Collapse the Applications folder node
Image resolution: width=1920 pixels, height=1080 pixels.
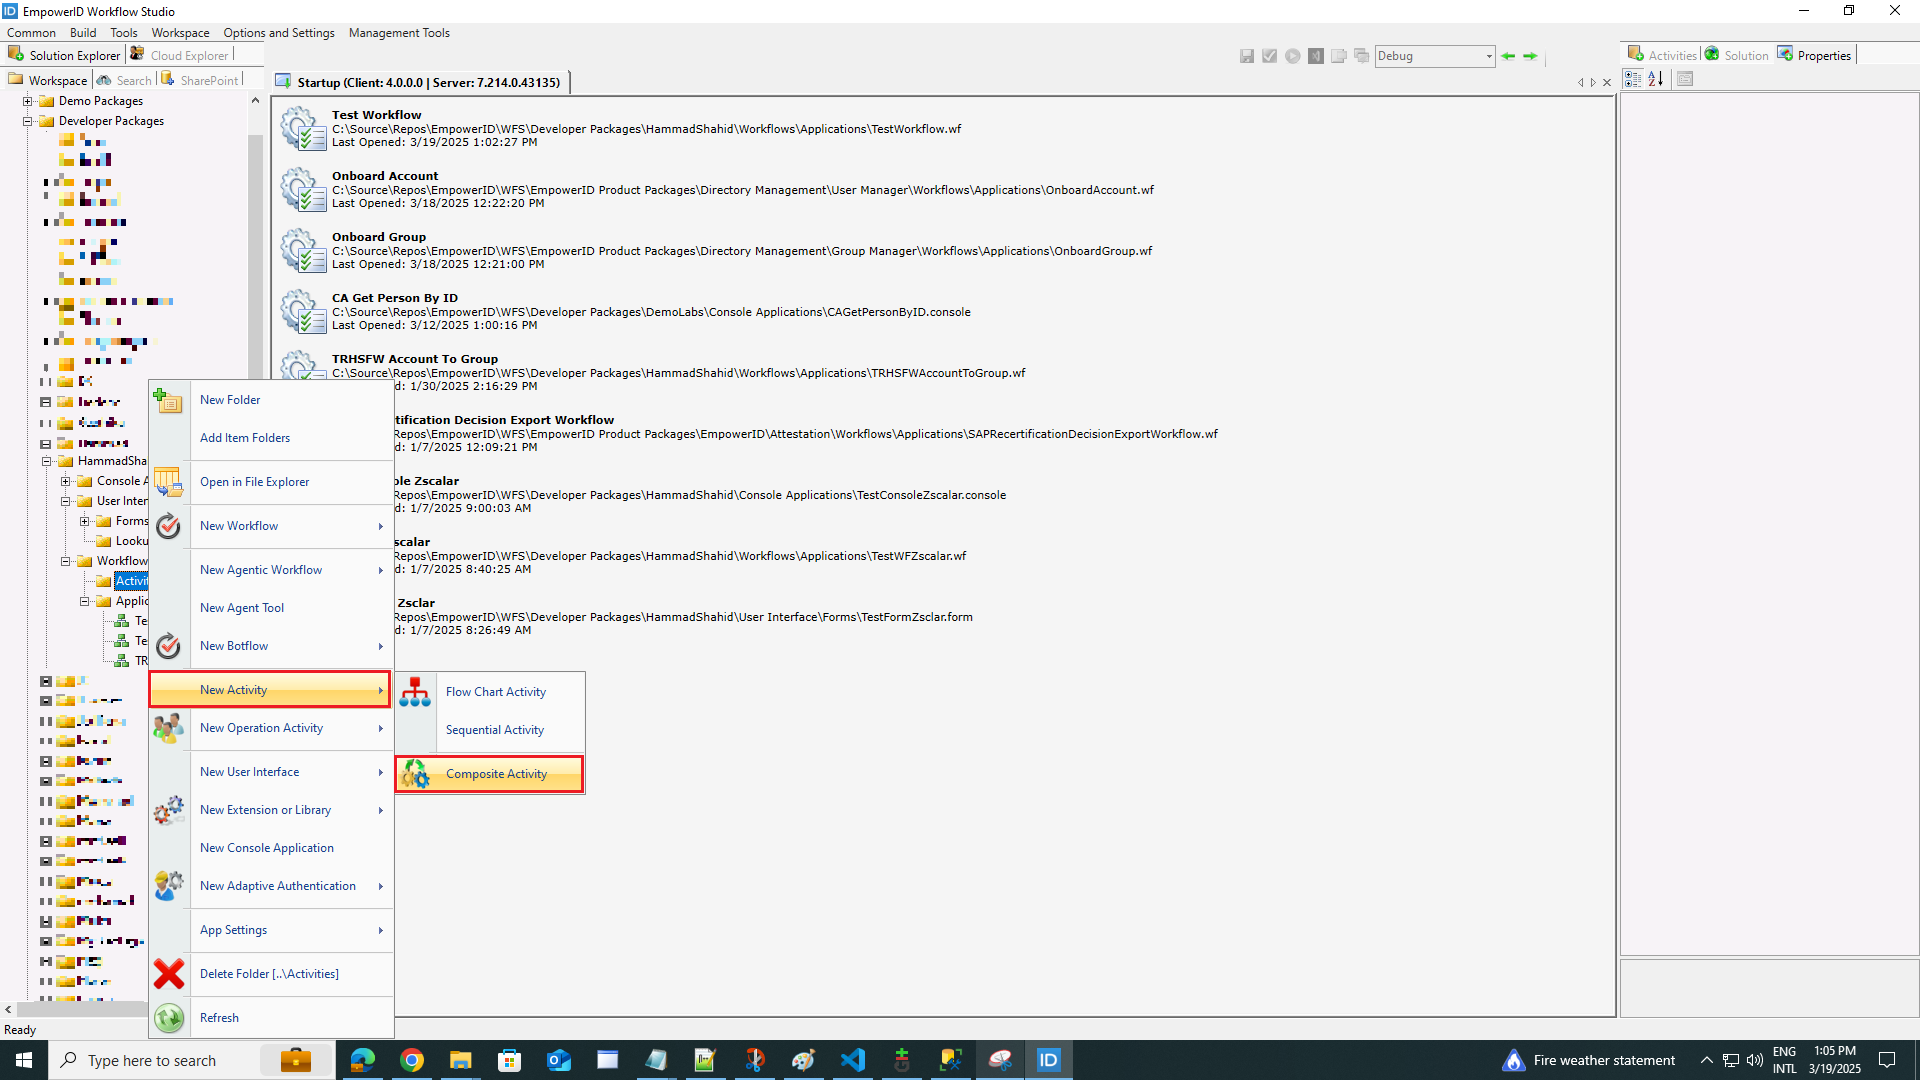point(85,601)
